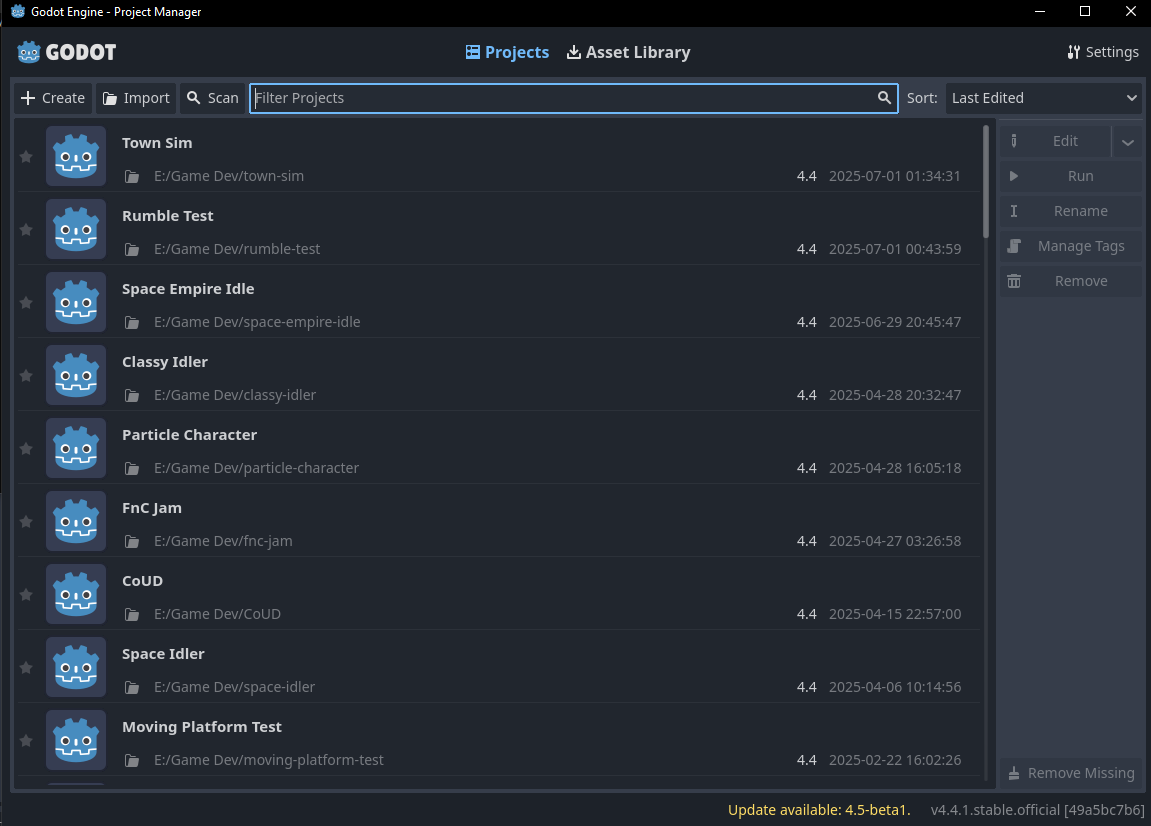This screenshot has height=826, width=1151.
Task: Favorite the Moving Platform Test star
Action: (26, 741)
